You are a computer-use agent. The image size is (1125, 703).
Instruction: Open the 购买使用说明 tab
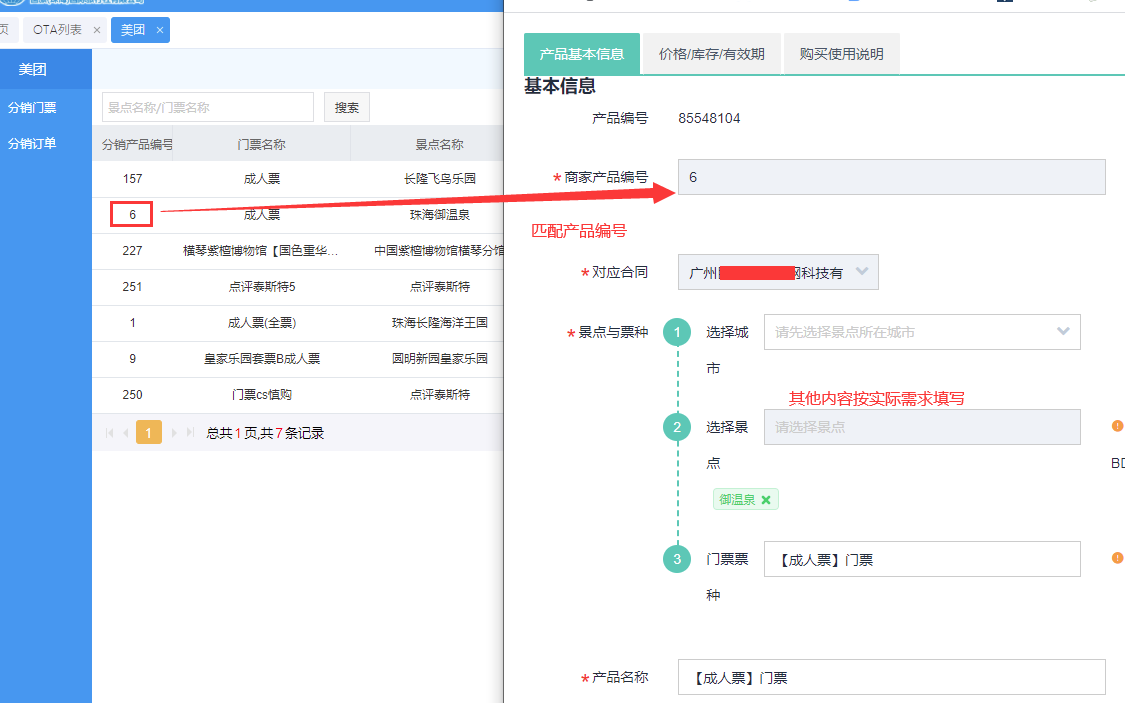(x=841, y=54)
